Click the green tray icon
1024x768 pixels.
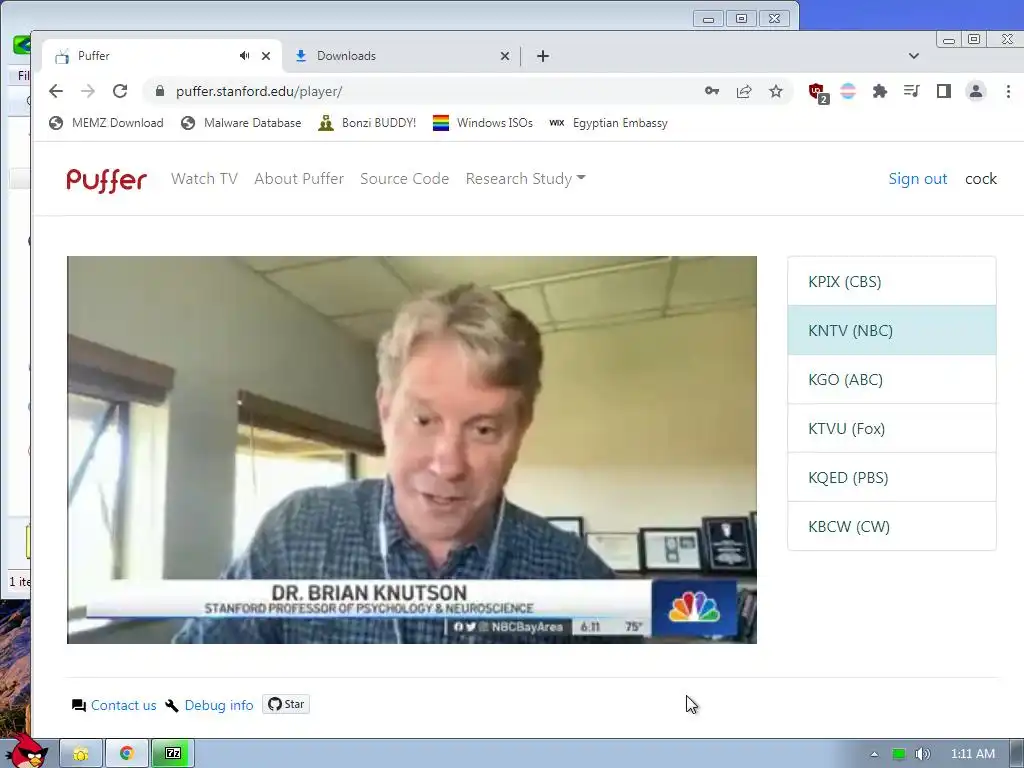(x=899, y=754)
